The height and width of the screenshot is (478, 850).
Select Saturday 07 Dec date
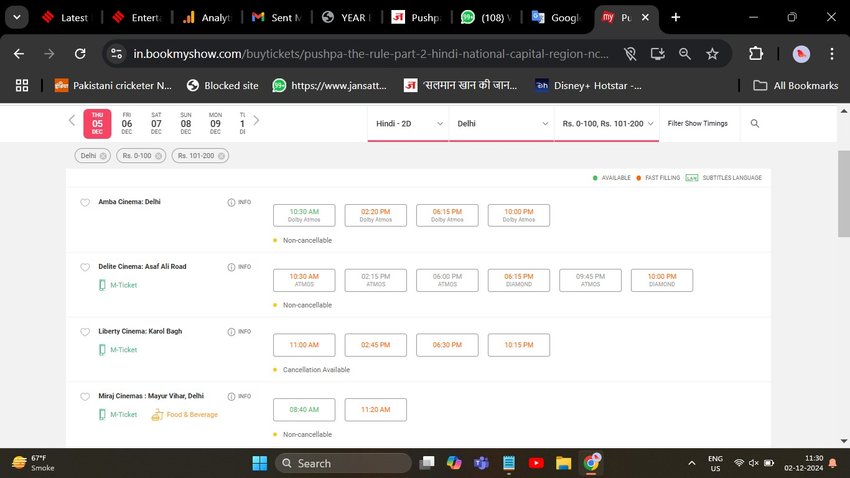click(x=156, y=124)
